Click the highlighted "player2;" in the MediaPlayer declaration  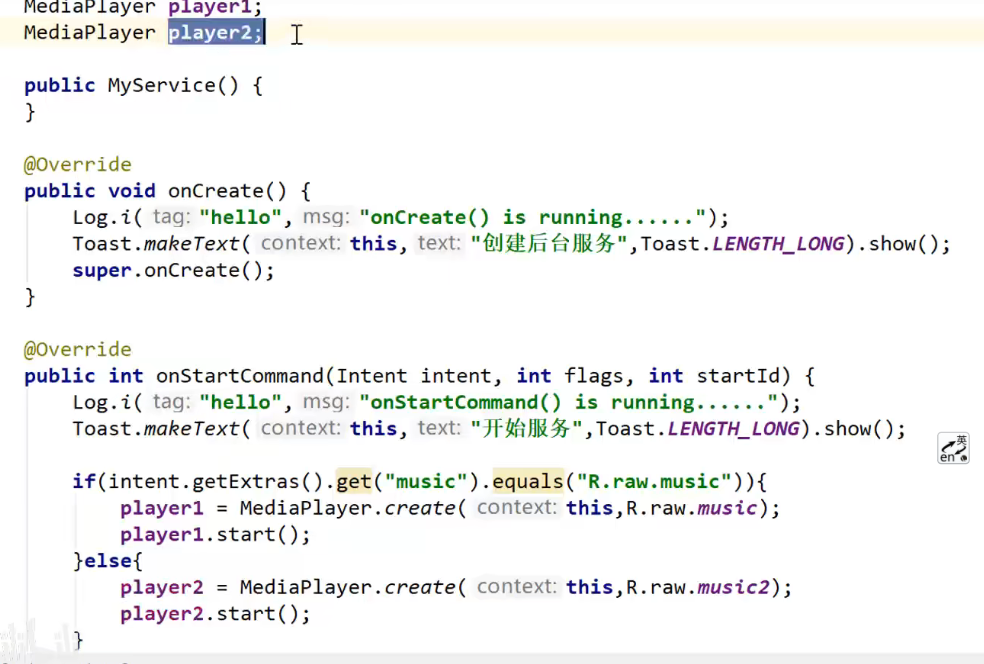216,33
